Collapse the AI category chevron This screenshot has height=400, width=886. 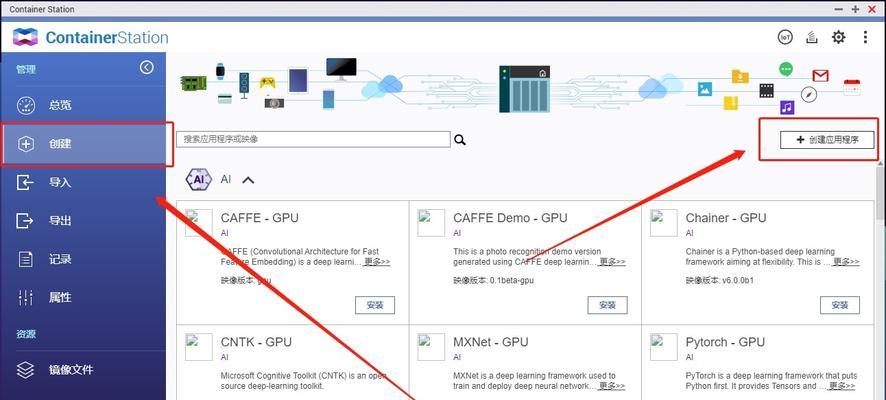tap(248, 180)
